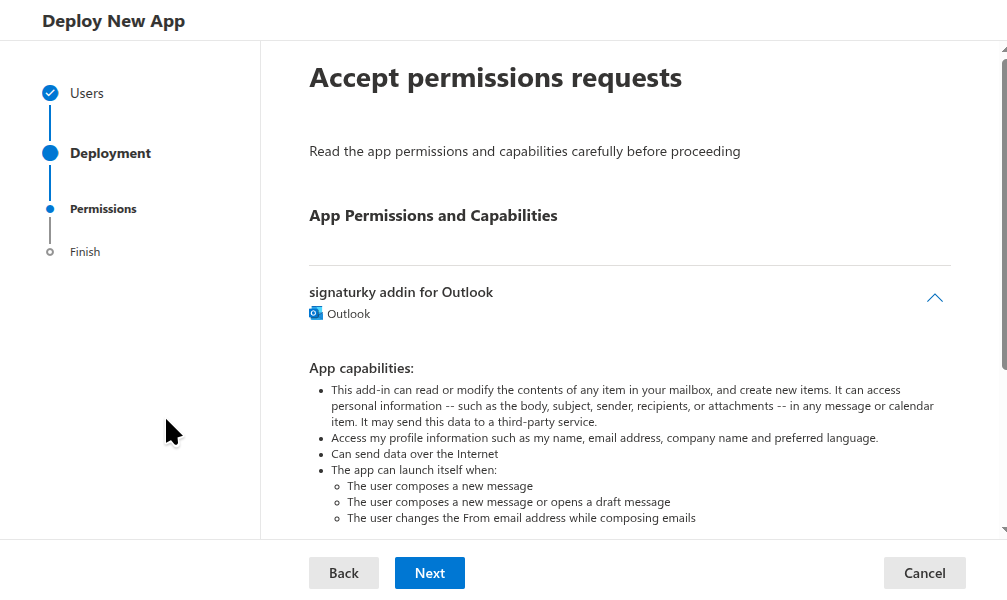Select the Permissions sub-step
This screenshot has height=600, width=1007.
pyautogui.click(x=103, y=209)
